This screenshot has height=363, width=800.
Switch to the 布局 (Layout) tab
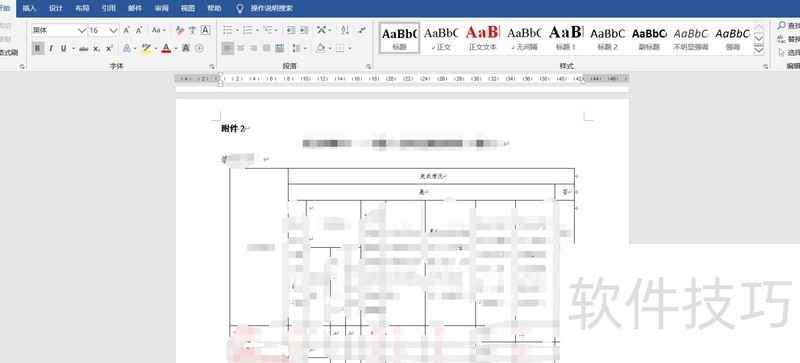click(82, 8)
